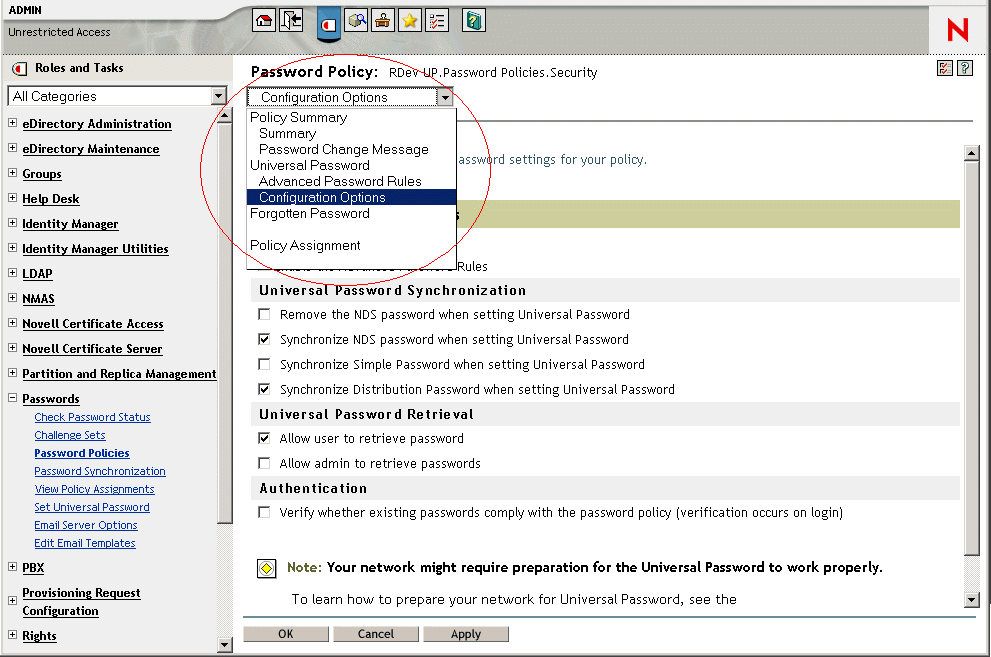Uncheck Synchronize Distribution Password checkbox
This screenshot has width=991, height=657.
pos(265,389)
